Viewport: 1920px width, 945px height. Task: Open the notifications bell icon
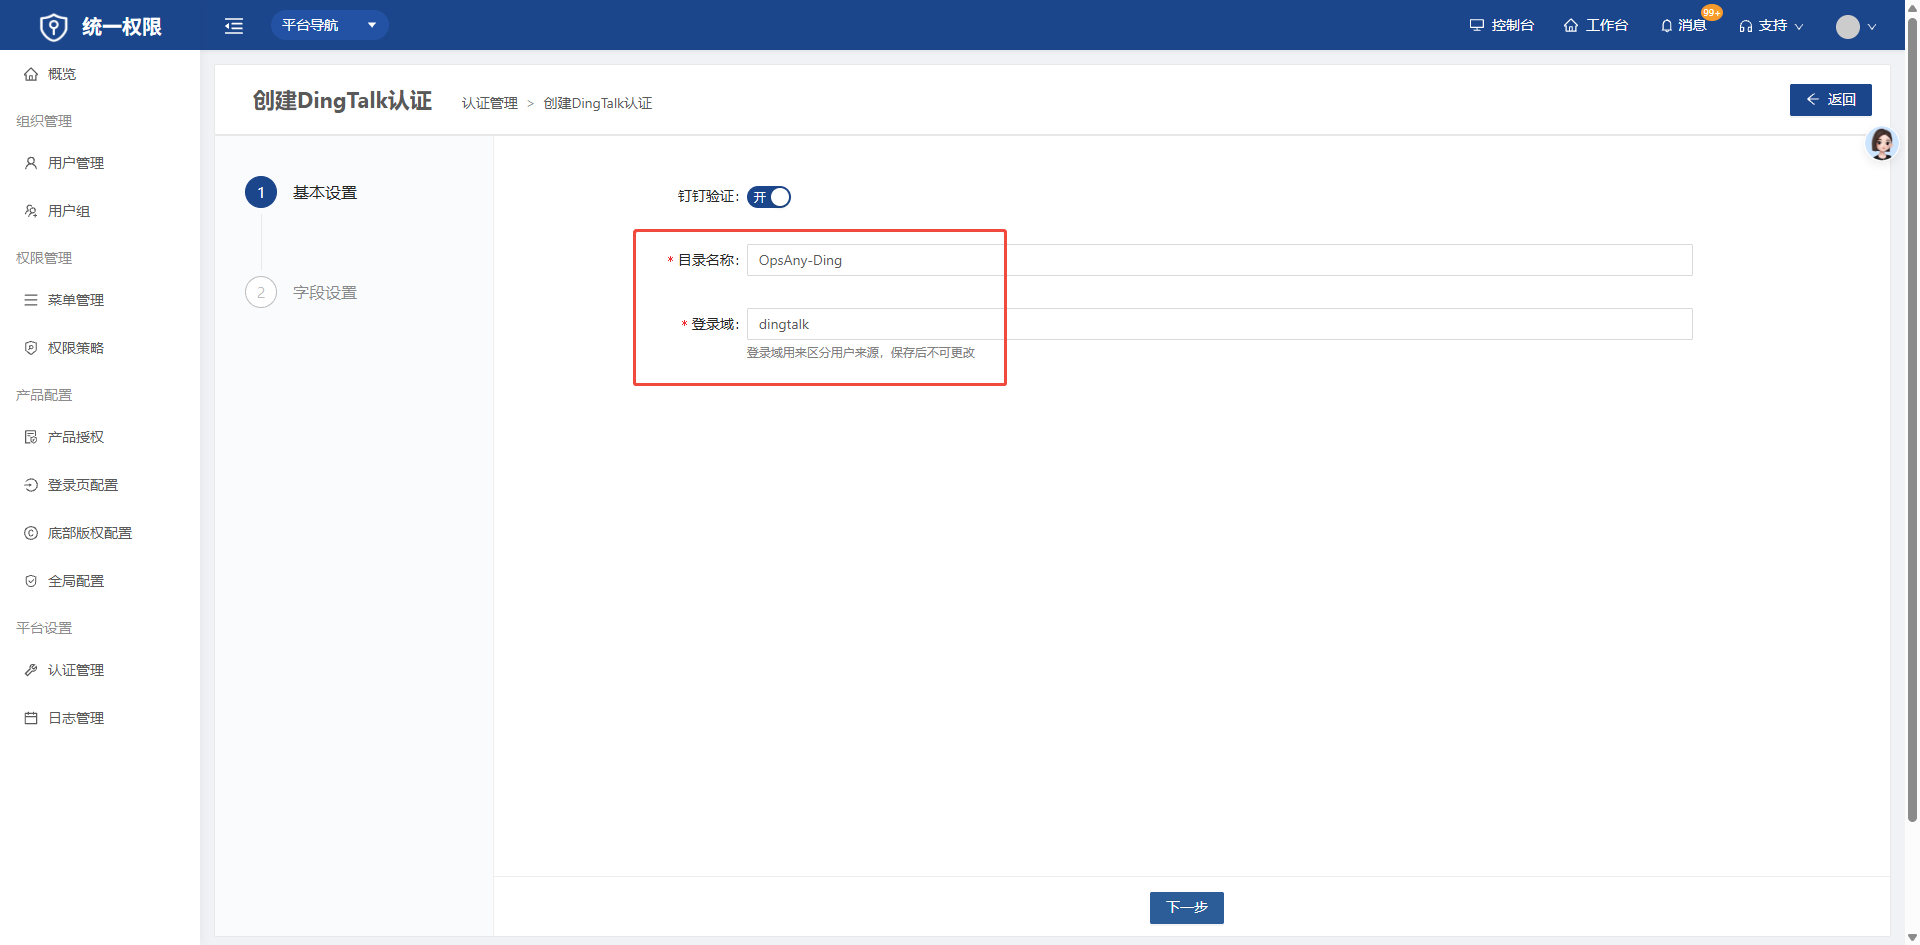(1667, 26)
